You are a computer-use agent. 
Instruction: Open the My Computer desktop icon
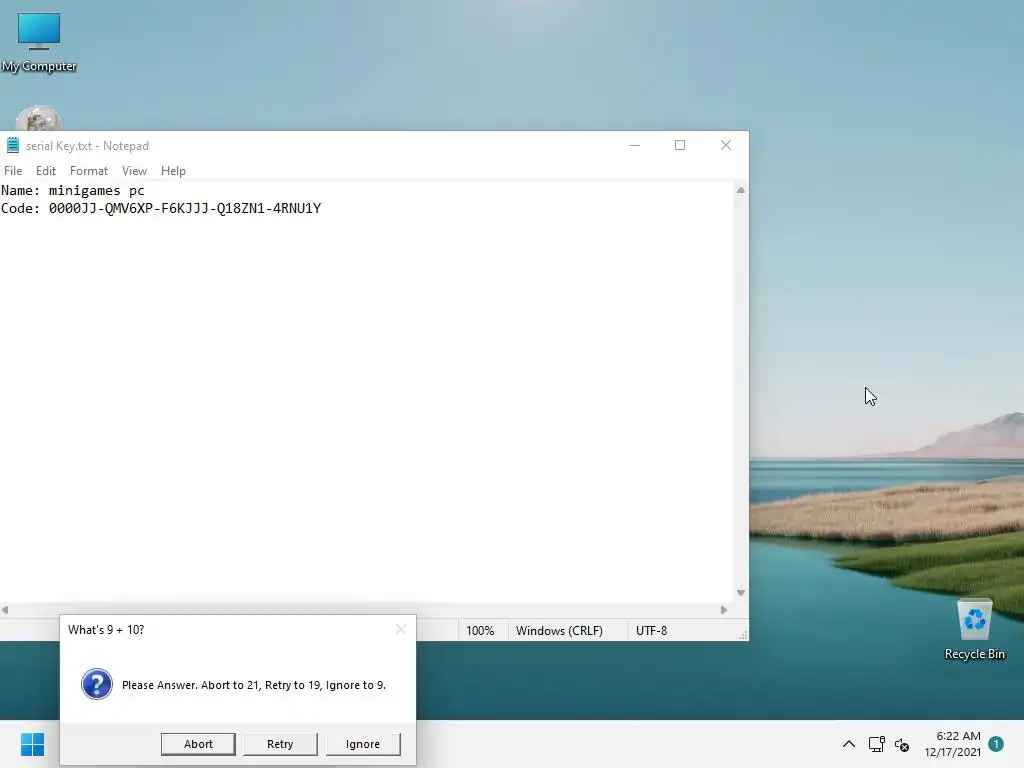[39, 42]
